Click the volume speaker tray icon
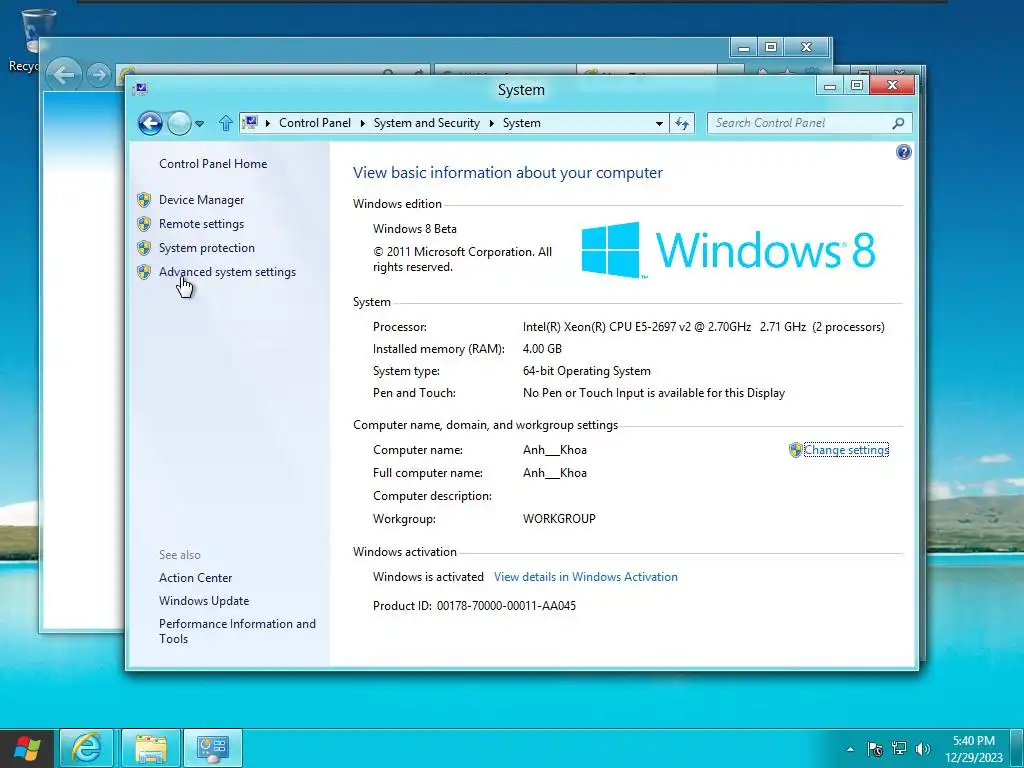Viewport: 1024px width, 768px height. tap(923, 749)
